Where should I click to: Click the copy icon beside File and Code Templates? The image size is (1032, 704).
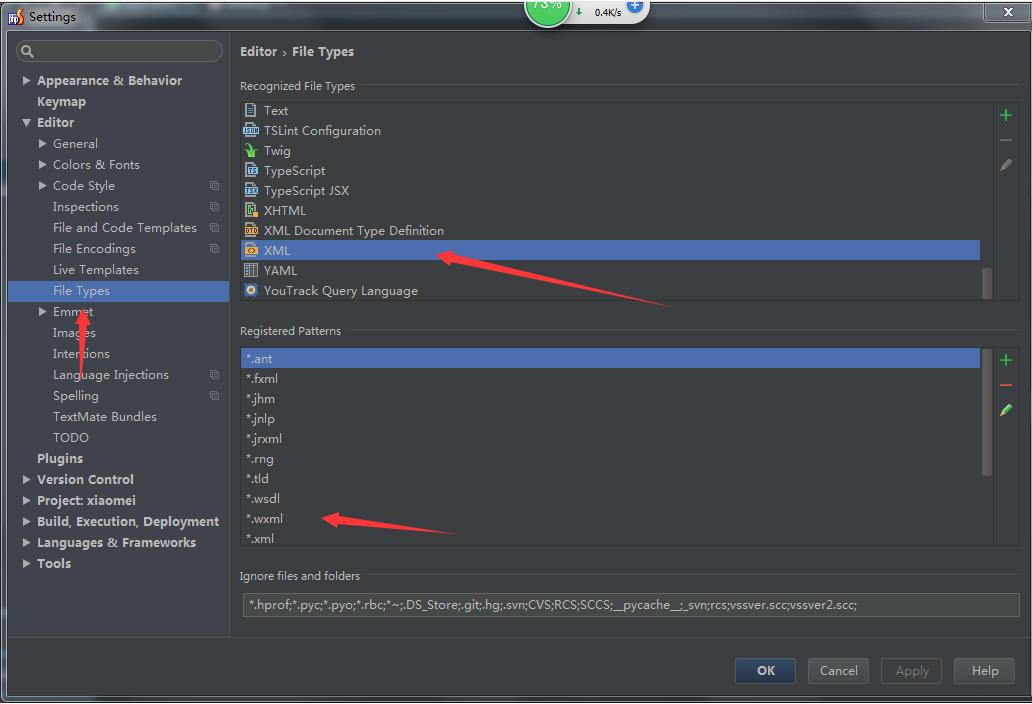[x=214, y=228]
